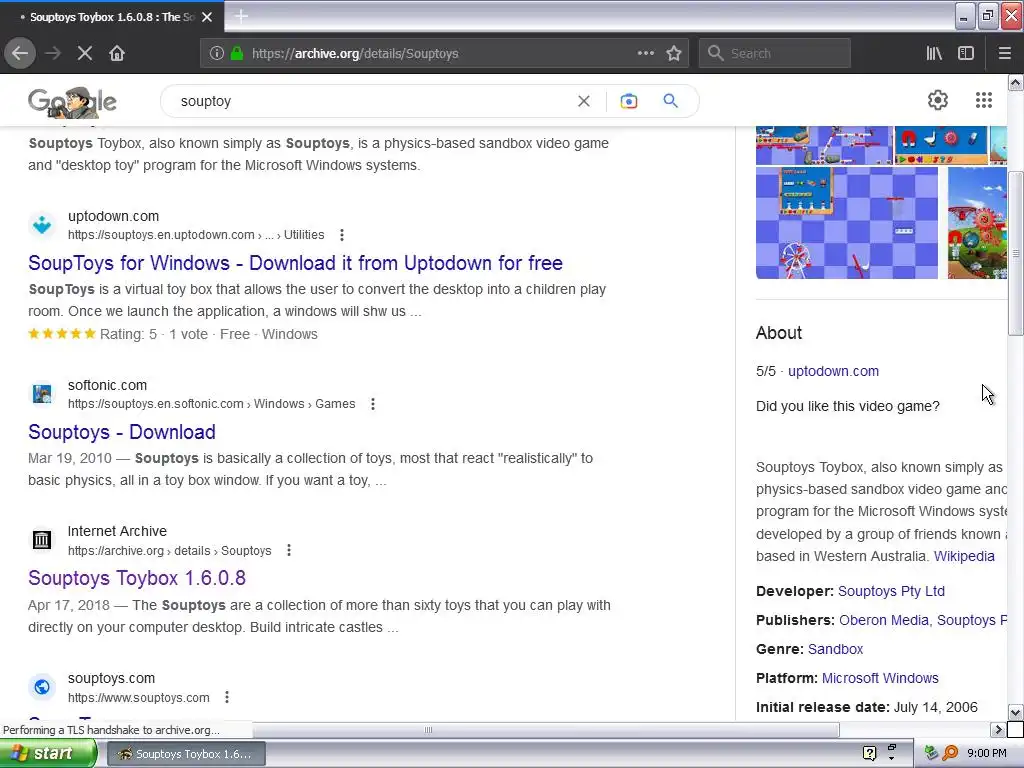Open the Wikipedia source link
Image resolution: width=1024 pixels, height=768 pixels.
pyautogui.click(x=964, y=556)
